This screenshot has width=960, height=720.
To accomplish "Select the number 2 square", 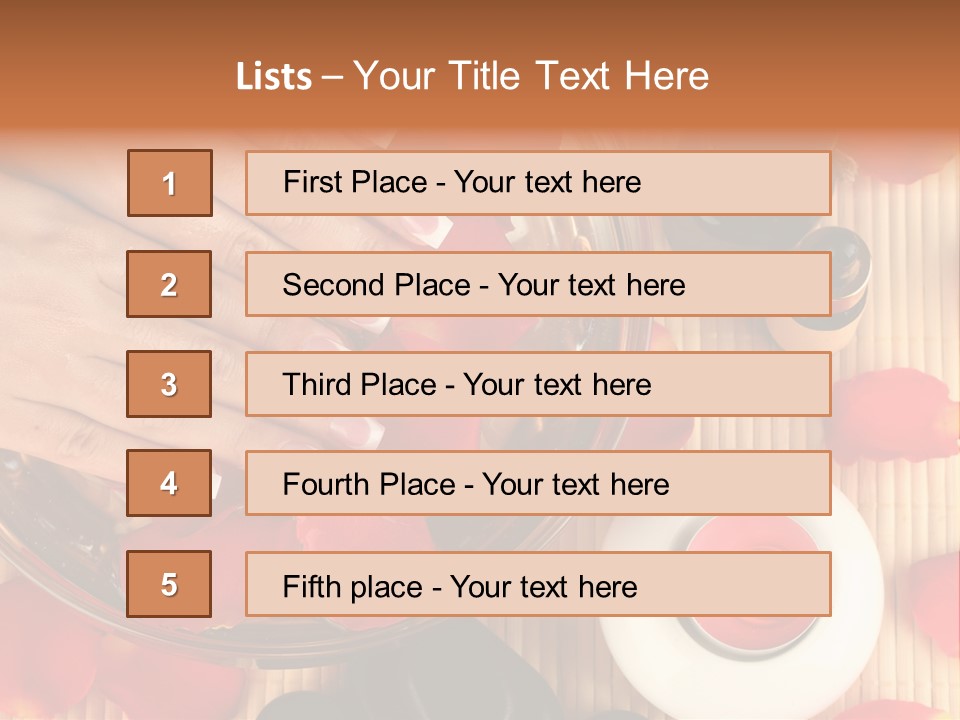I will click(x=169, y=284).
